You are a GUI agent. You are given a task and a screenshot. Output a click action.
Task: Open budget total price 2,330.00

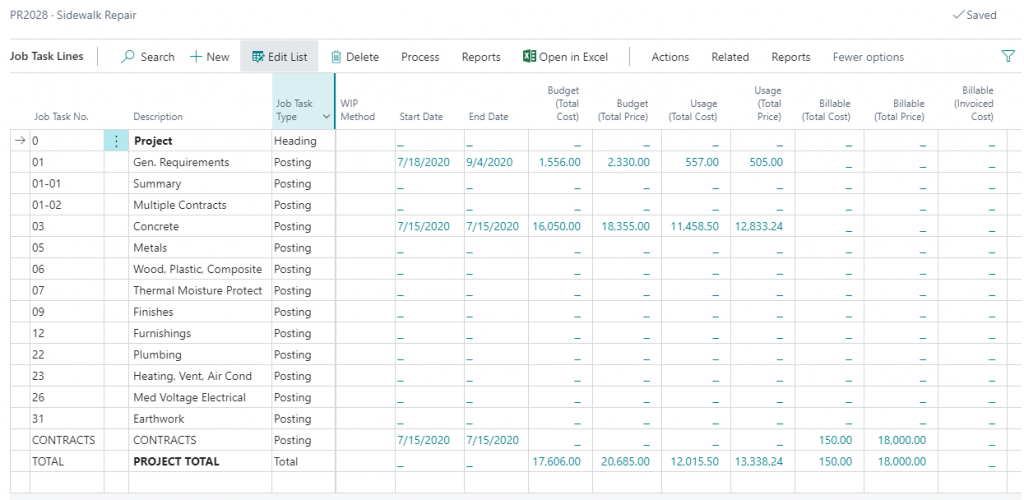coord(628,162)
